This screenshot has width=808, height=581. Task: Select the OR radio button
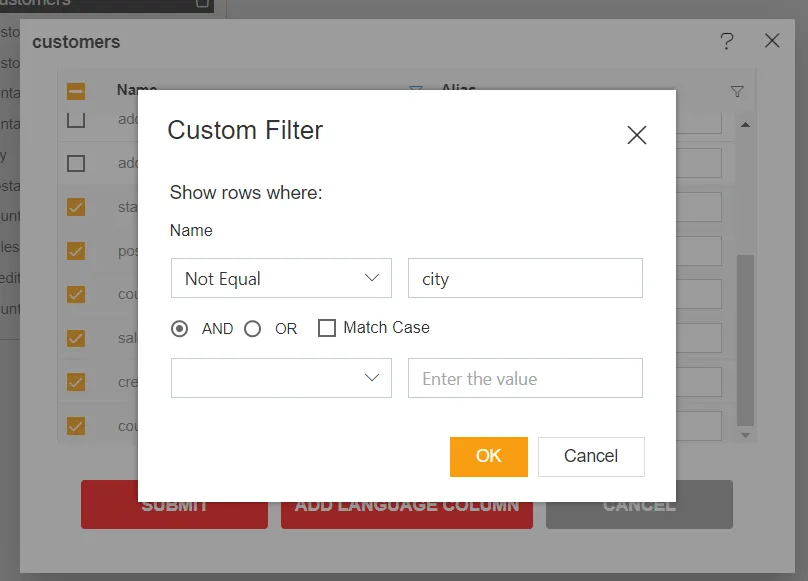pos(253,328)
